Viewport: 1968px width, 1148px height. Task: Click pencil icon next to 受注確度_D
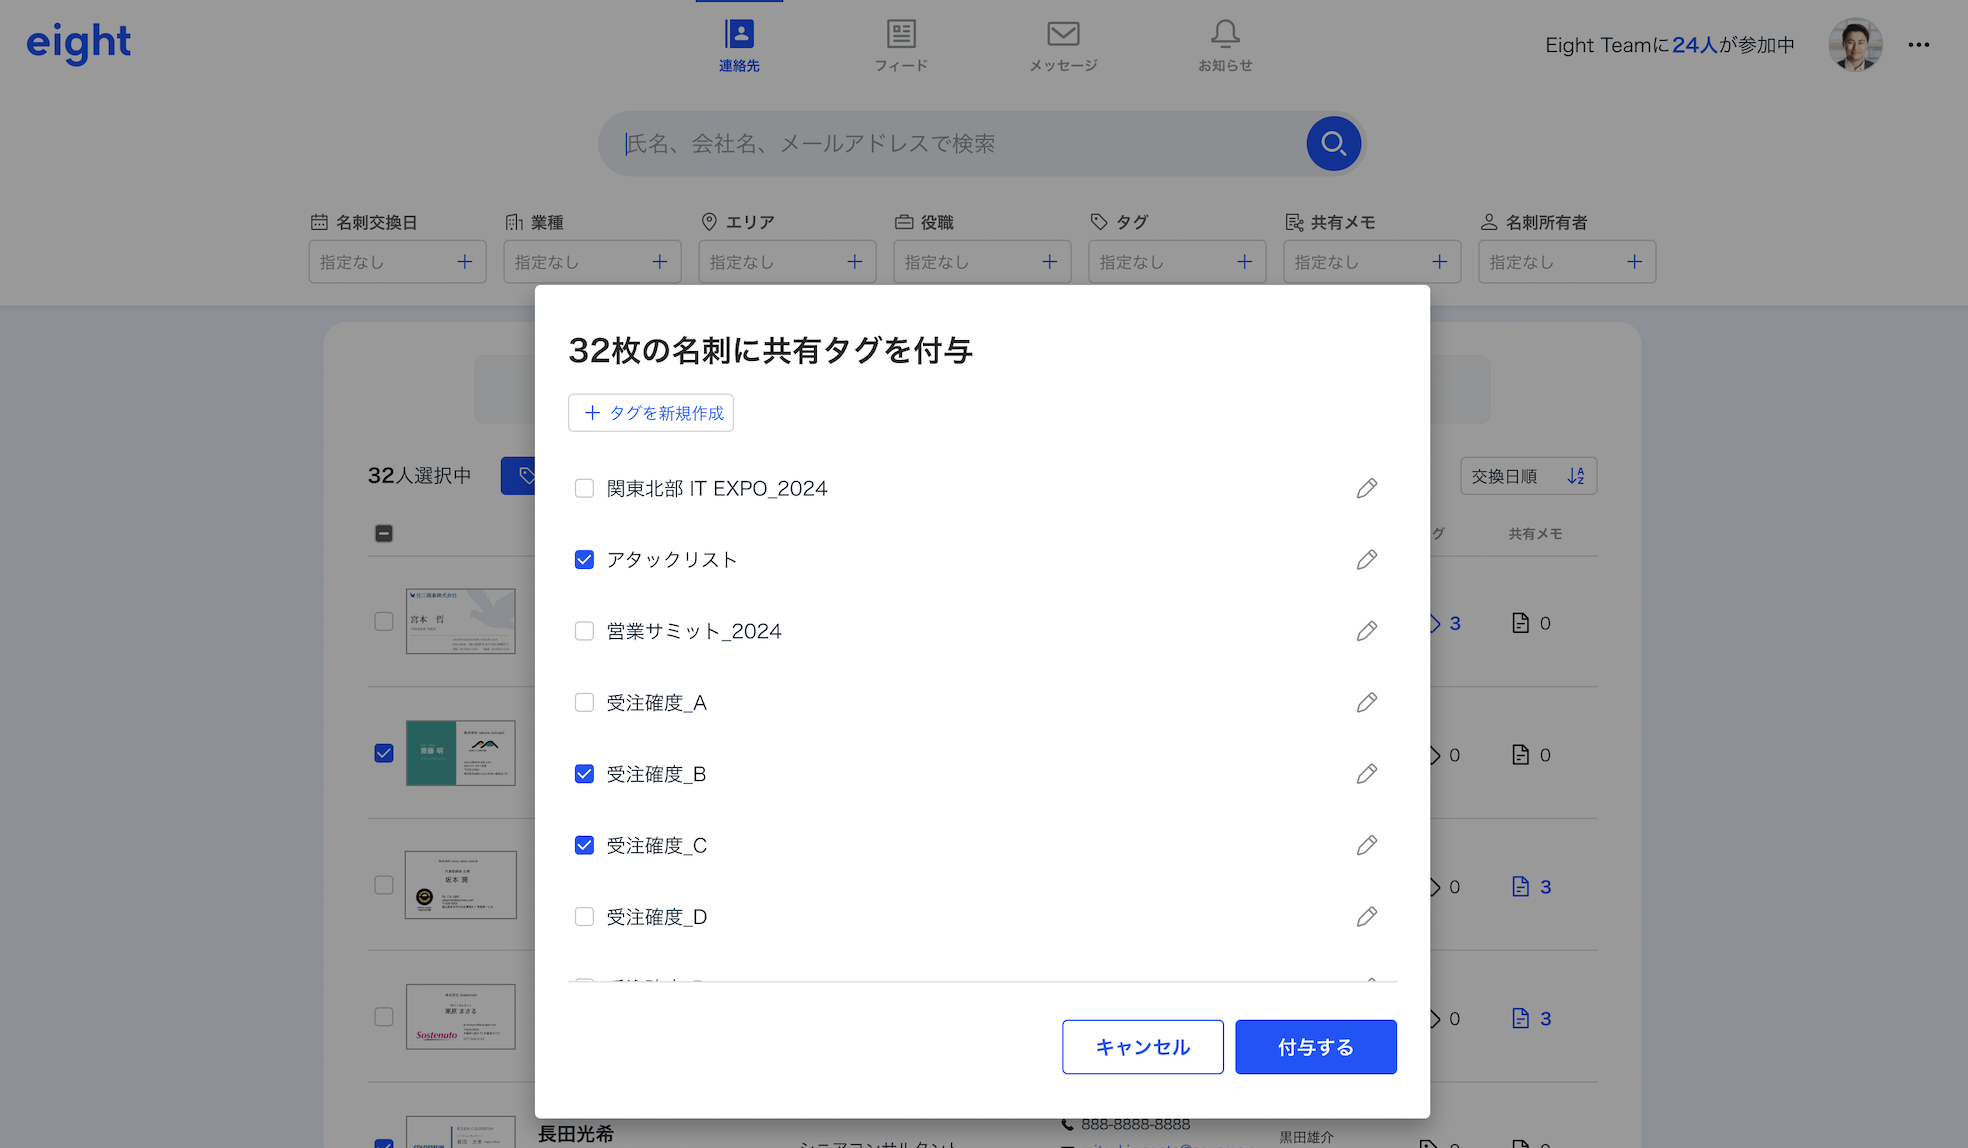(x=1366, y=917)
